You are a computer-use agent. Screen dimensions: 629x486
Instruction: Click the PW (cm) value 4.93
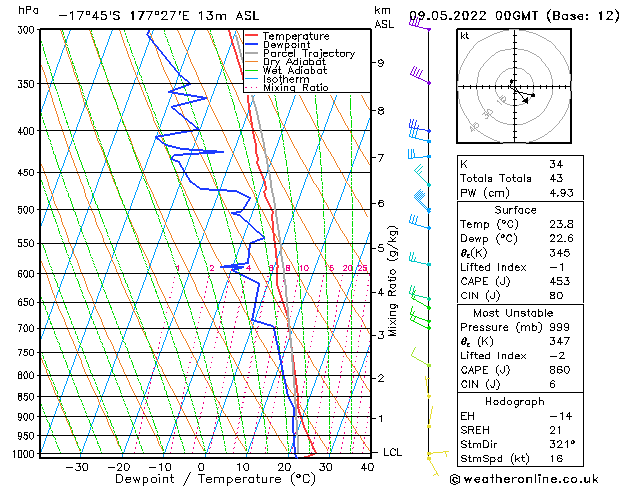(x=561, y=192)
